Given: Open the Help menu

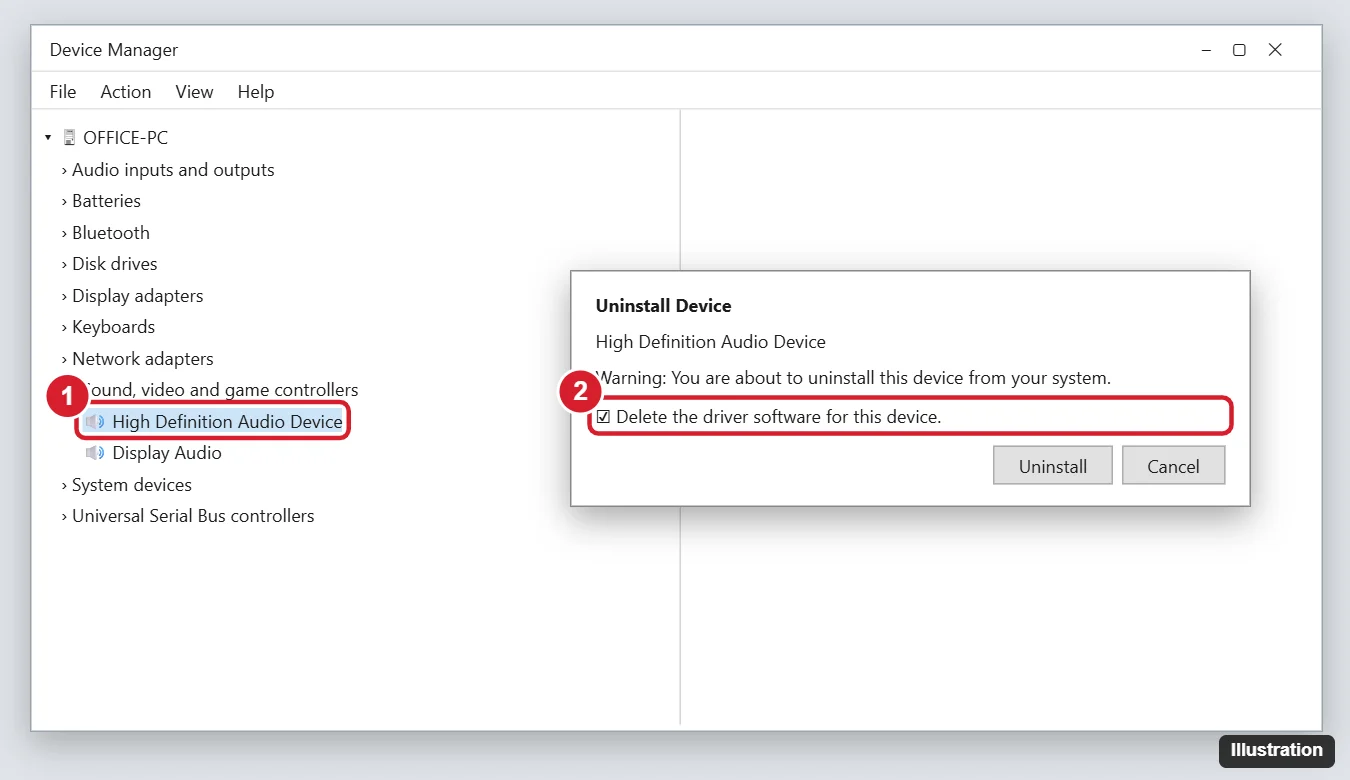Looking at the screenshot, I should (x=256, y=92).
